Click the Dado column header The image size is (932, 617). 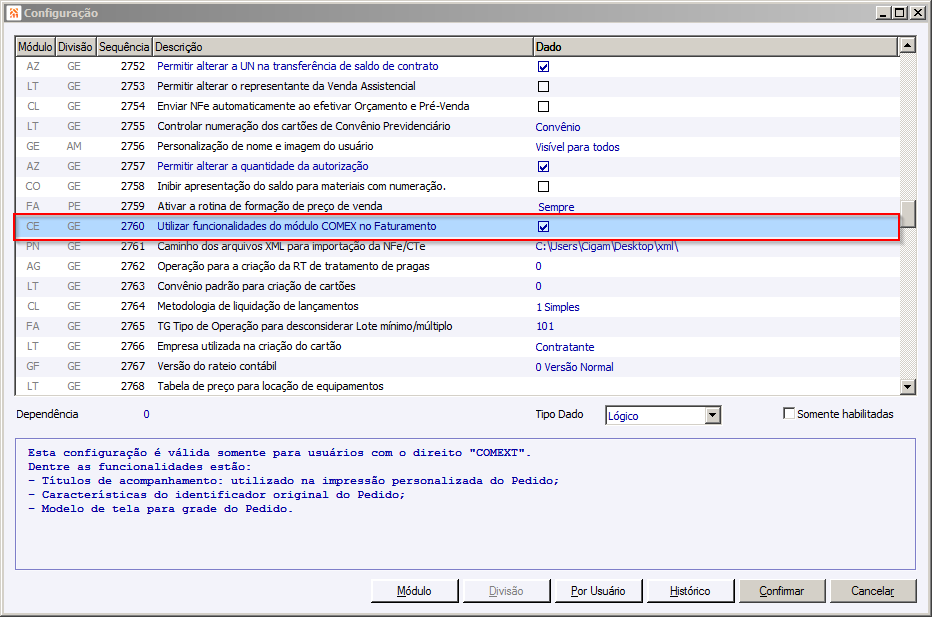point(716,47)
